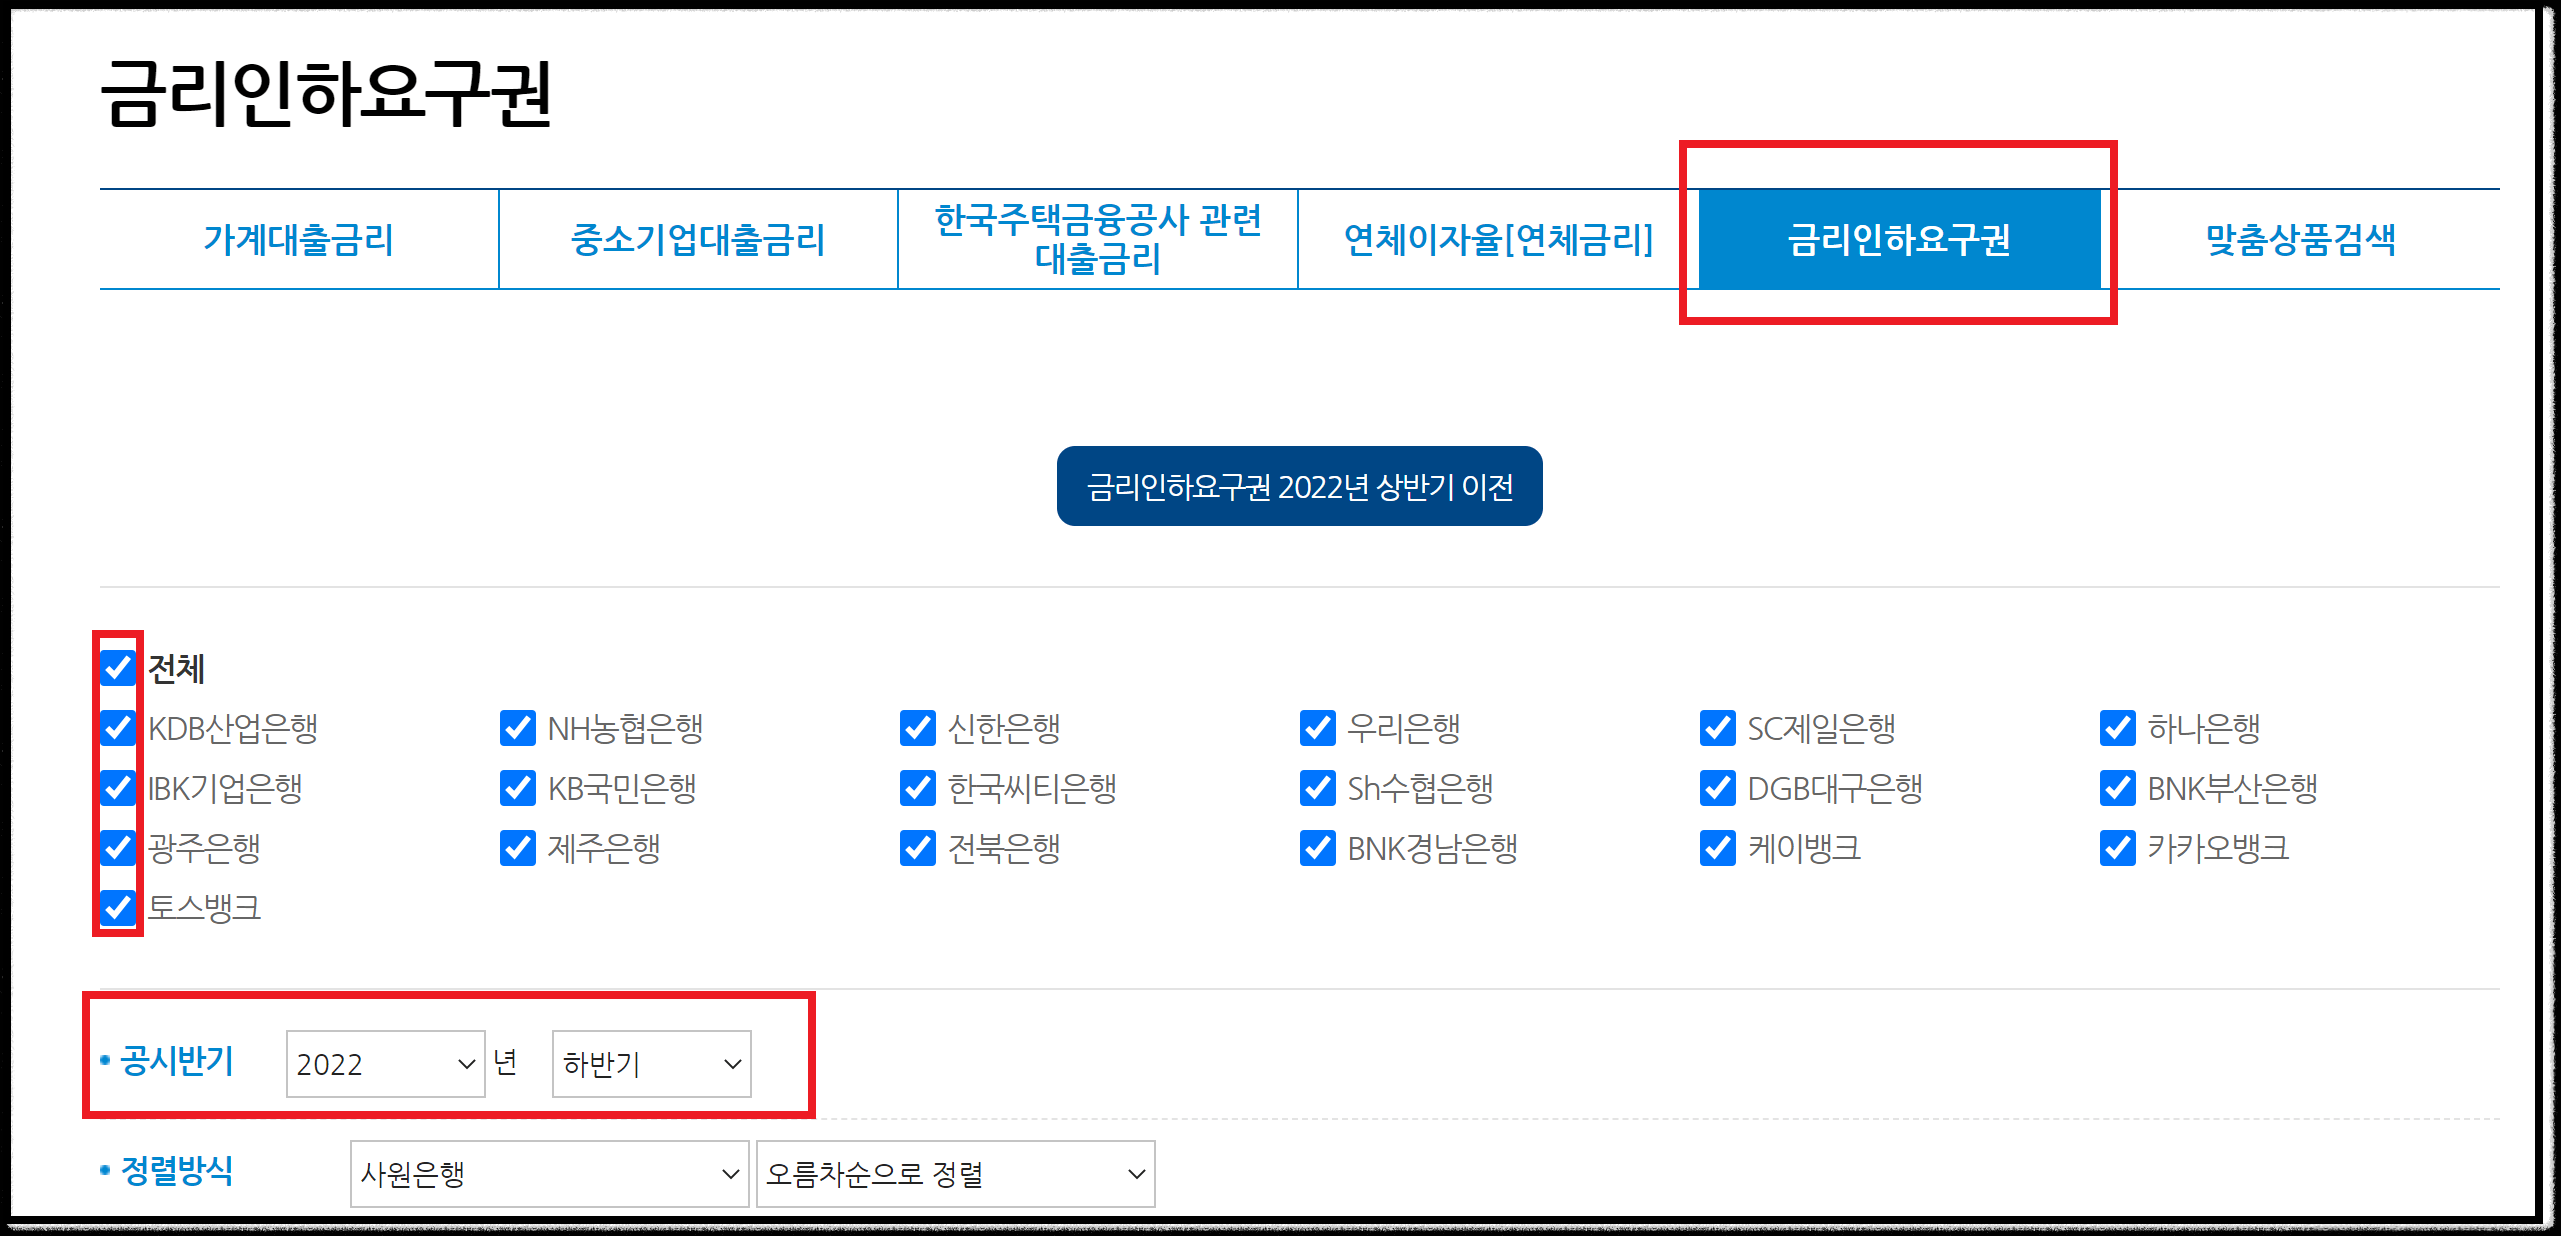Uncheck the IBK기업은행 checkbox
The image size is (2561, 1236).
117,790
